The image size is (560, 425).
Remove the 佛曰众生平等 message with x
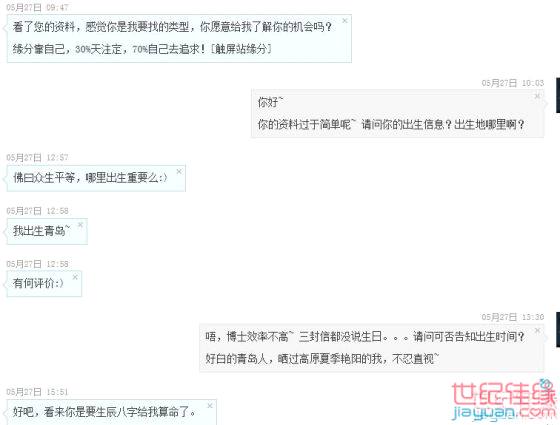click(179, 171)
